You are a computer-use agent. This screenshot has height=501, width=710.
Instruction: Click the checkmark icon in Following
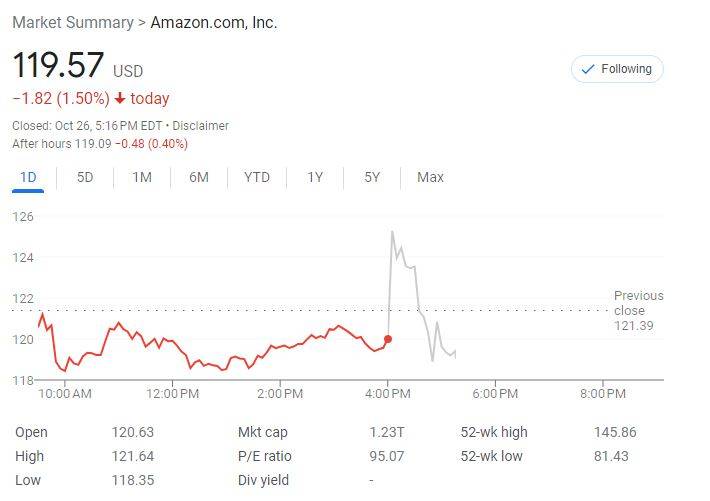587,69
